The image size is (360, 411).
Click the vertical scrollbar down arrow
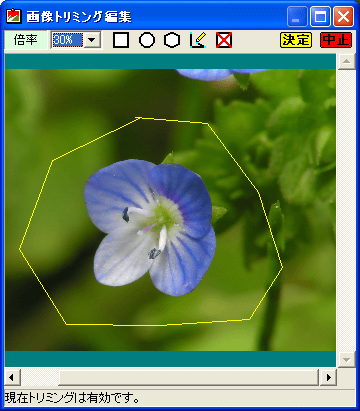(x=346, y=360)
